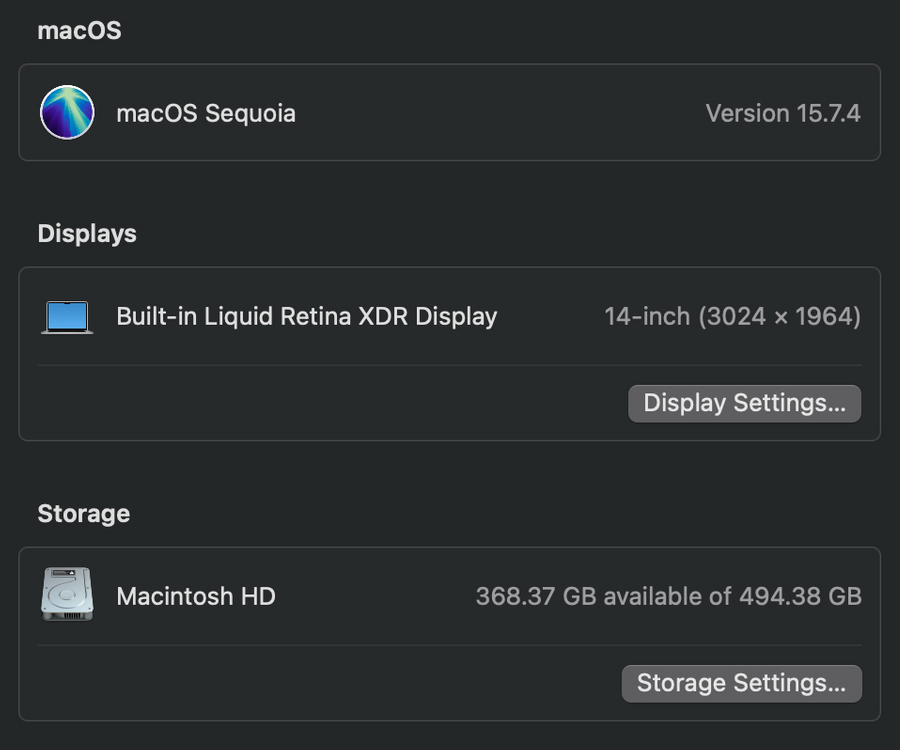This screenshot has height=750, width=900.
Task: Click the Displays section heading
Action: [x=87, y=234]
